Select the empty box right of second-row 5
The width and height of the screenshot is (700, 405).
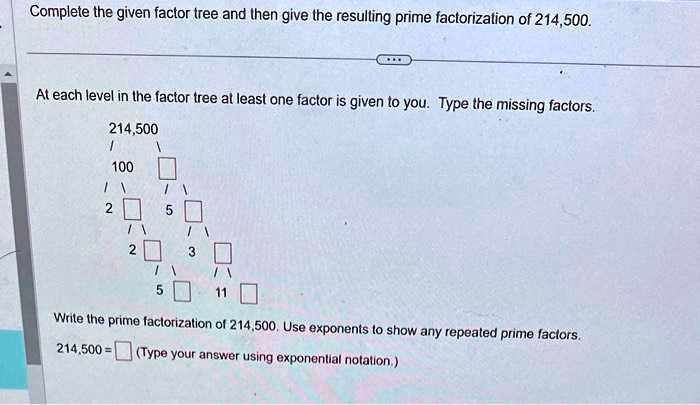click(x=193, y=211)
